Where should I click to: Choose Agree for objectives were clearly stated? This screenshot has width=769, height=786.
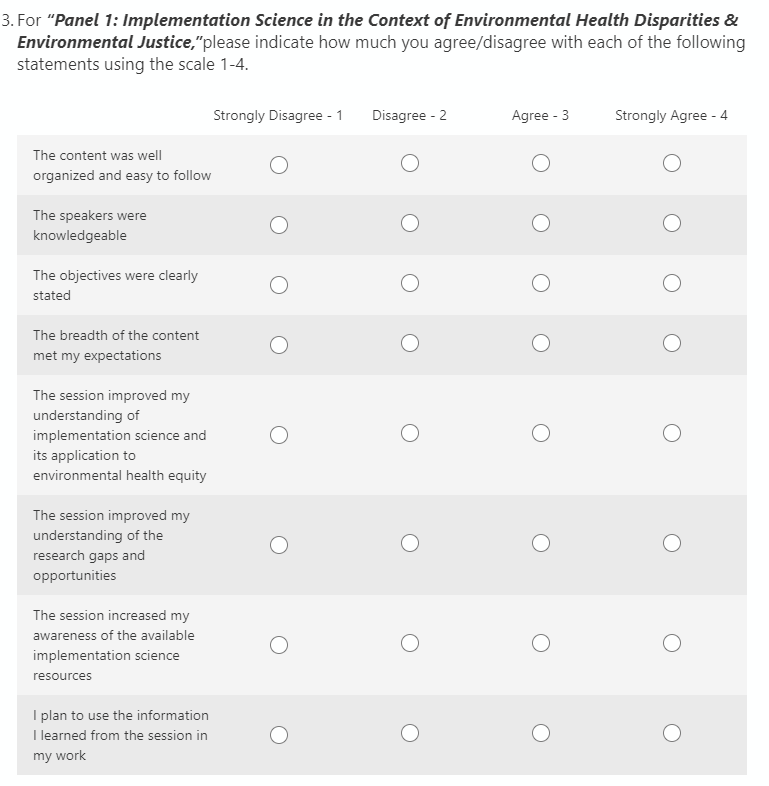pos(541,284)
